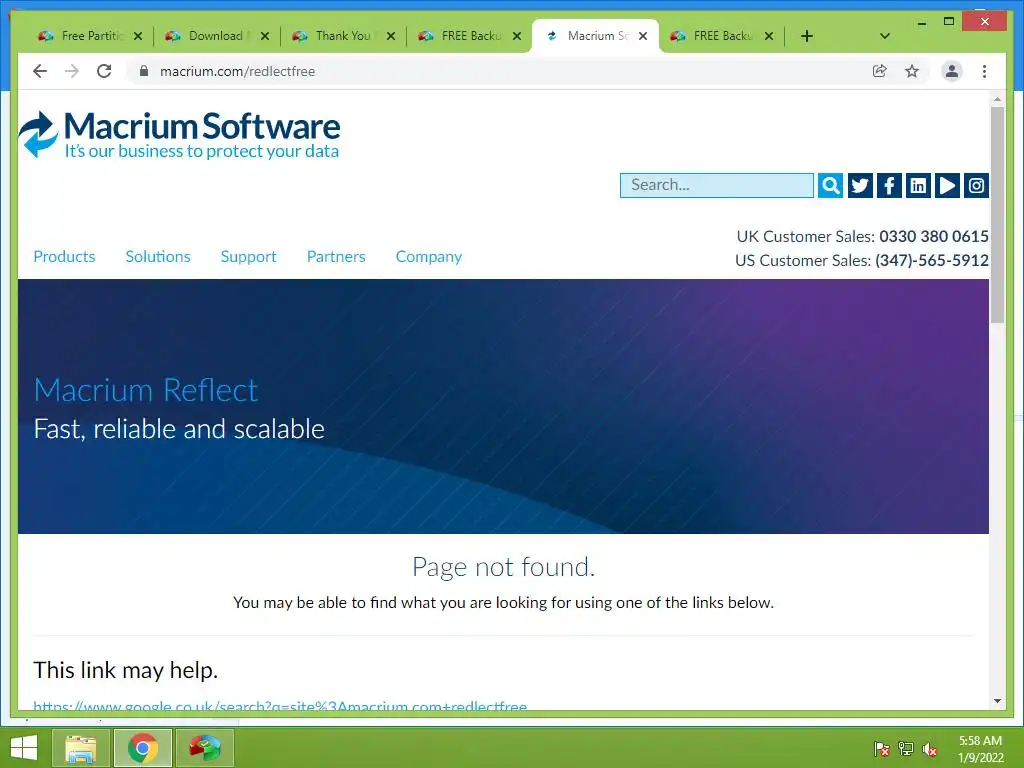Click the UK sales number 0330 380 0615

coord(933,236)
